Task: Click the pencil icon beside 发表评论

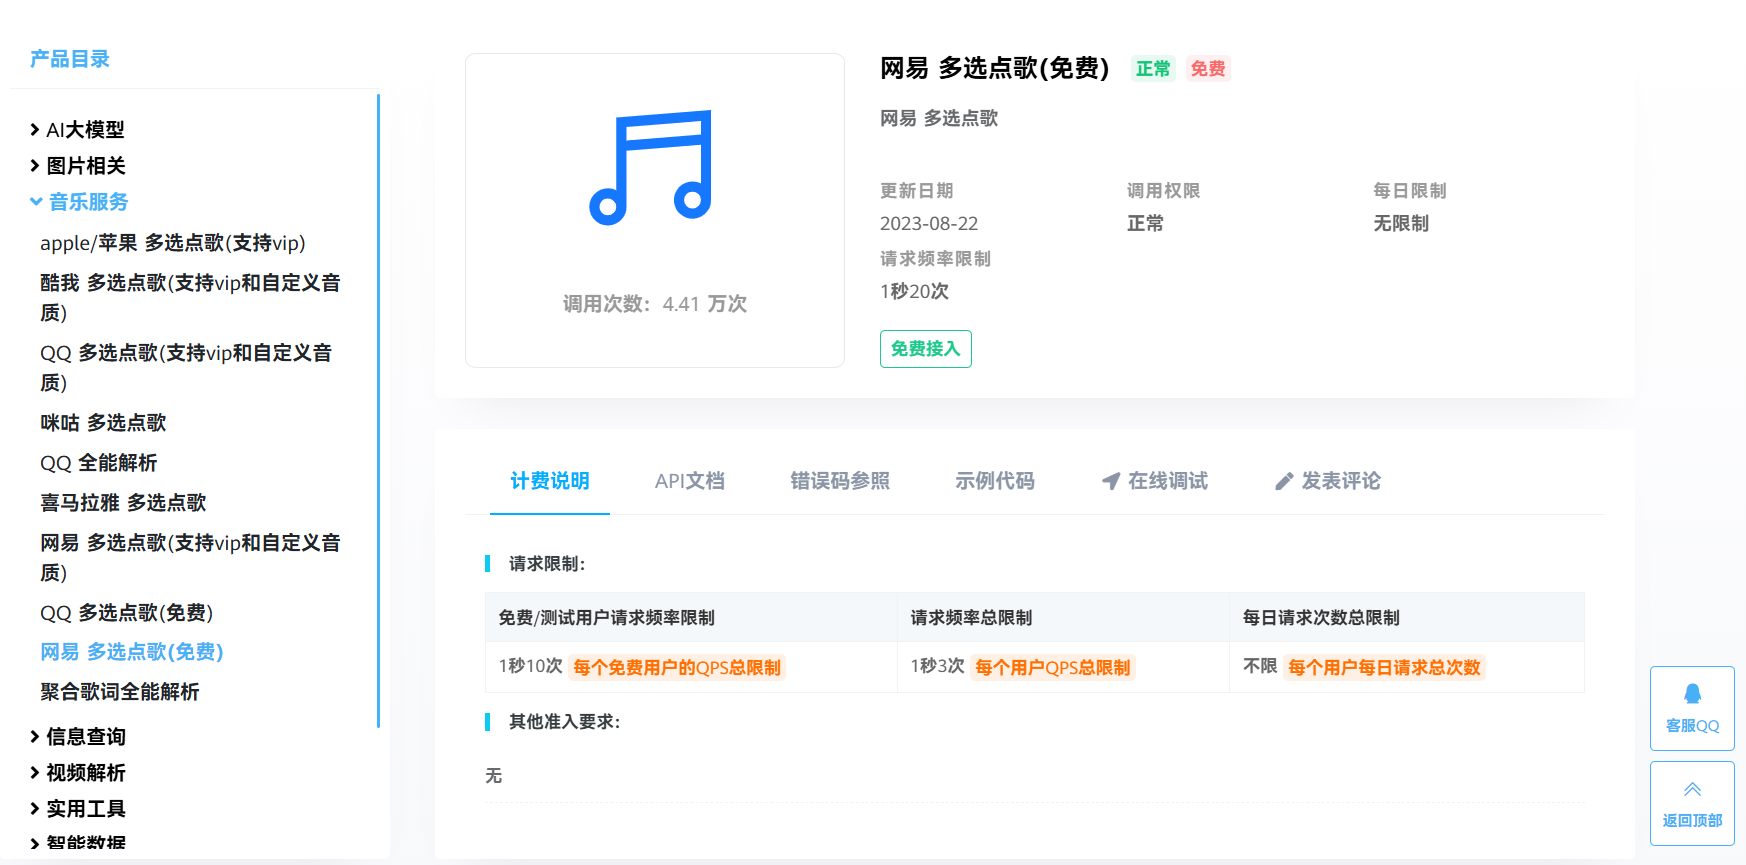Action: pos(1284,481)
